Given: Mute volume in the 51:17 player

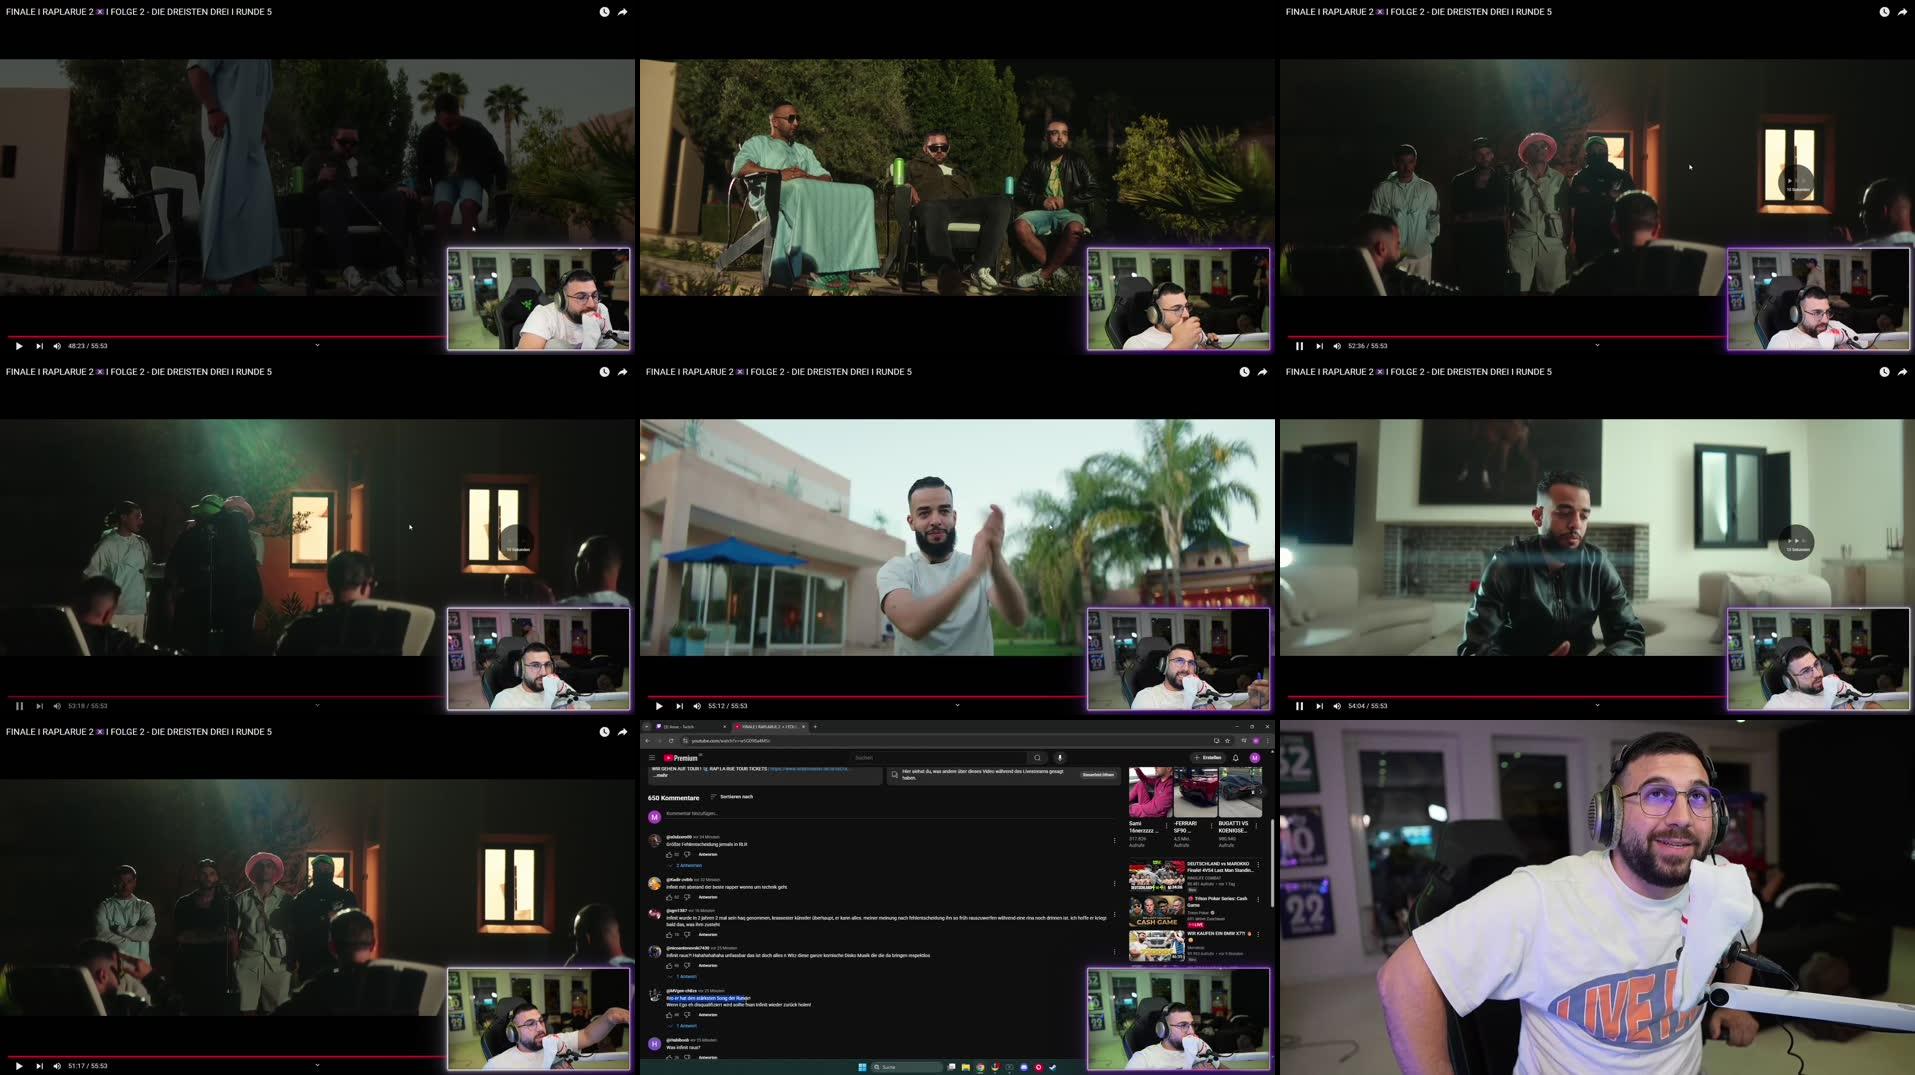Looking at the screenshot, I should click(x=57, y=1066).
